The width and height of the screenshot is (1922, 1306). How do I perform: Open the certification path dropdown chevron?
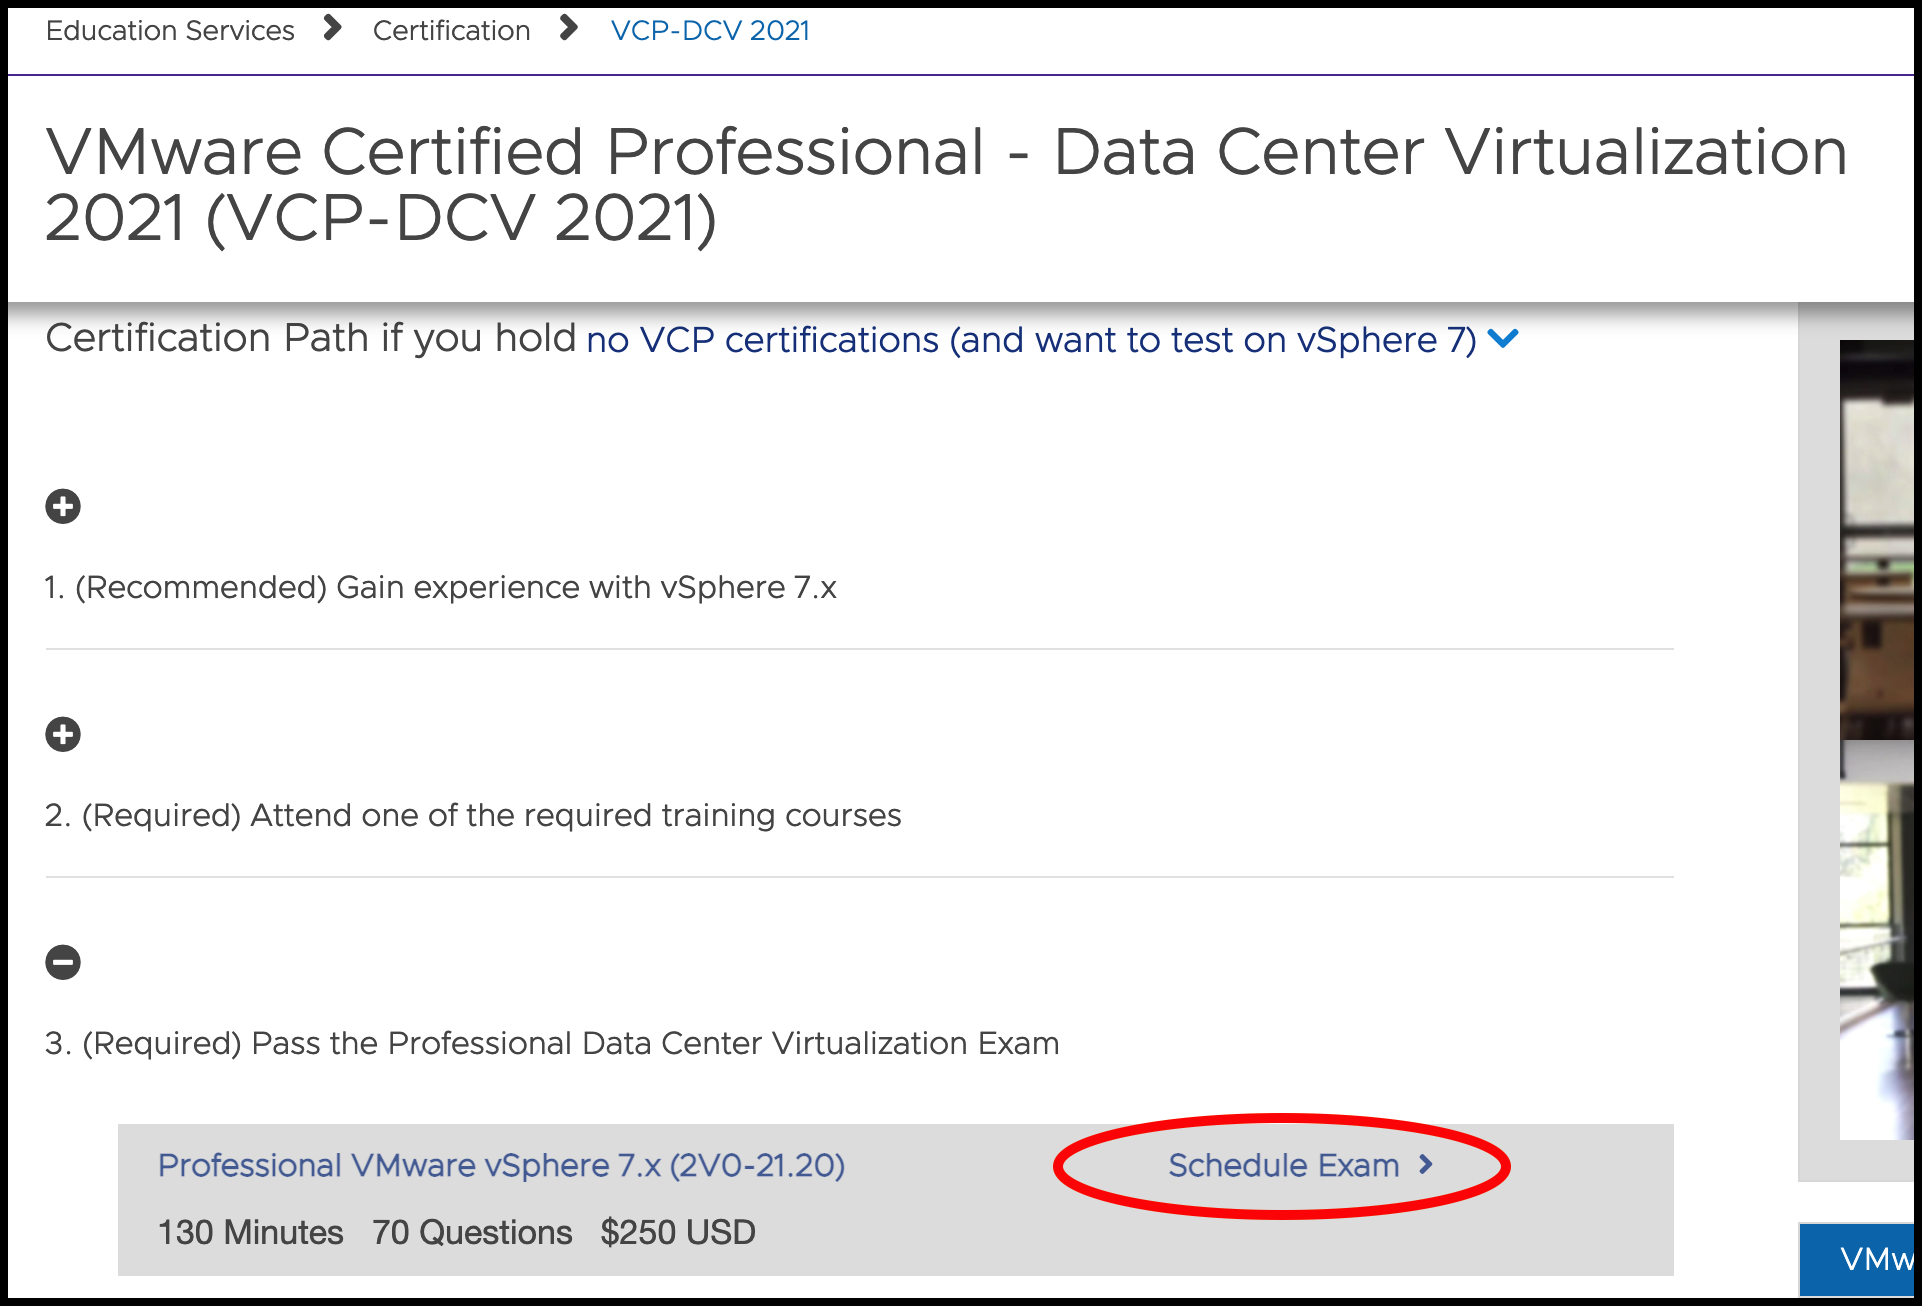point(1504,338)
